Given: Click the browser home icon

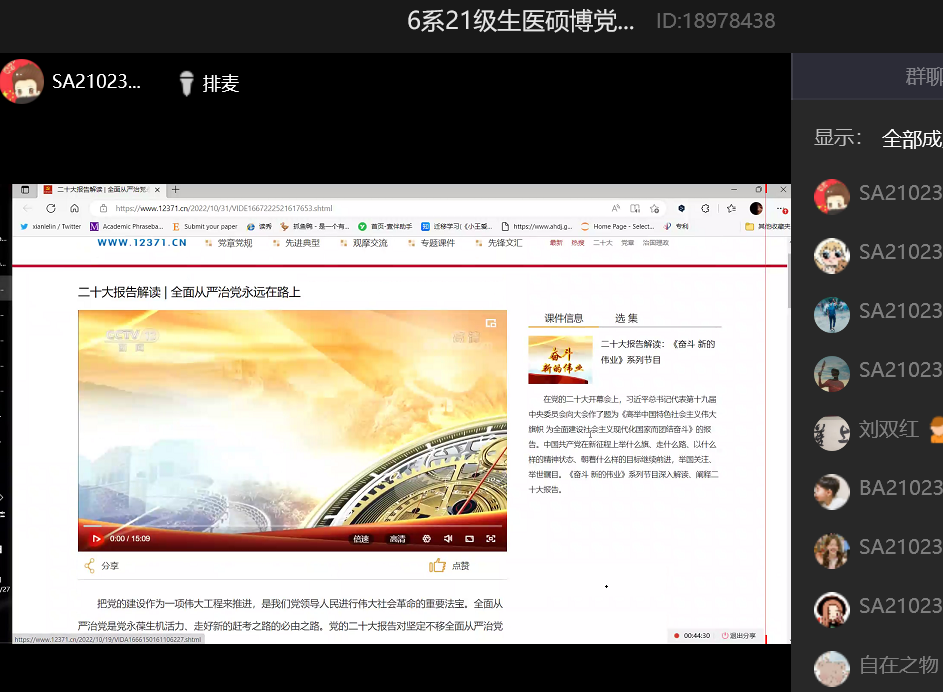Looking at the screenshot, I should coord(74,208).
